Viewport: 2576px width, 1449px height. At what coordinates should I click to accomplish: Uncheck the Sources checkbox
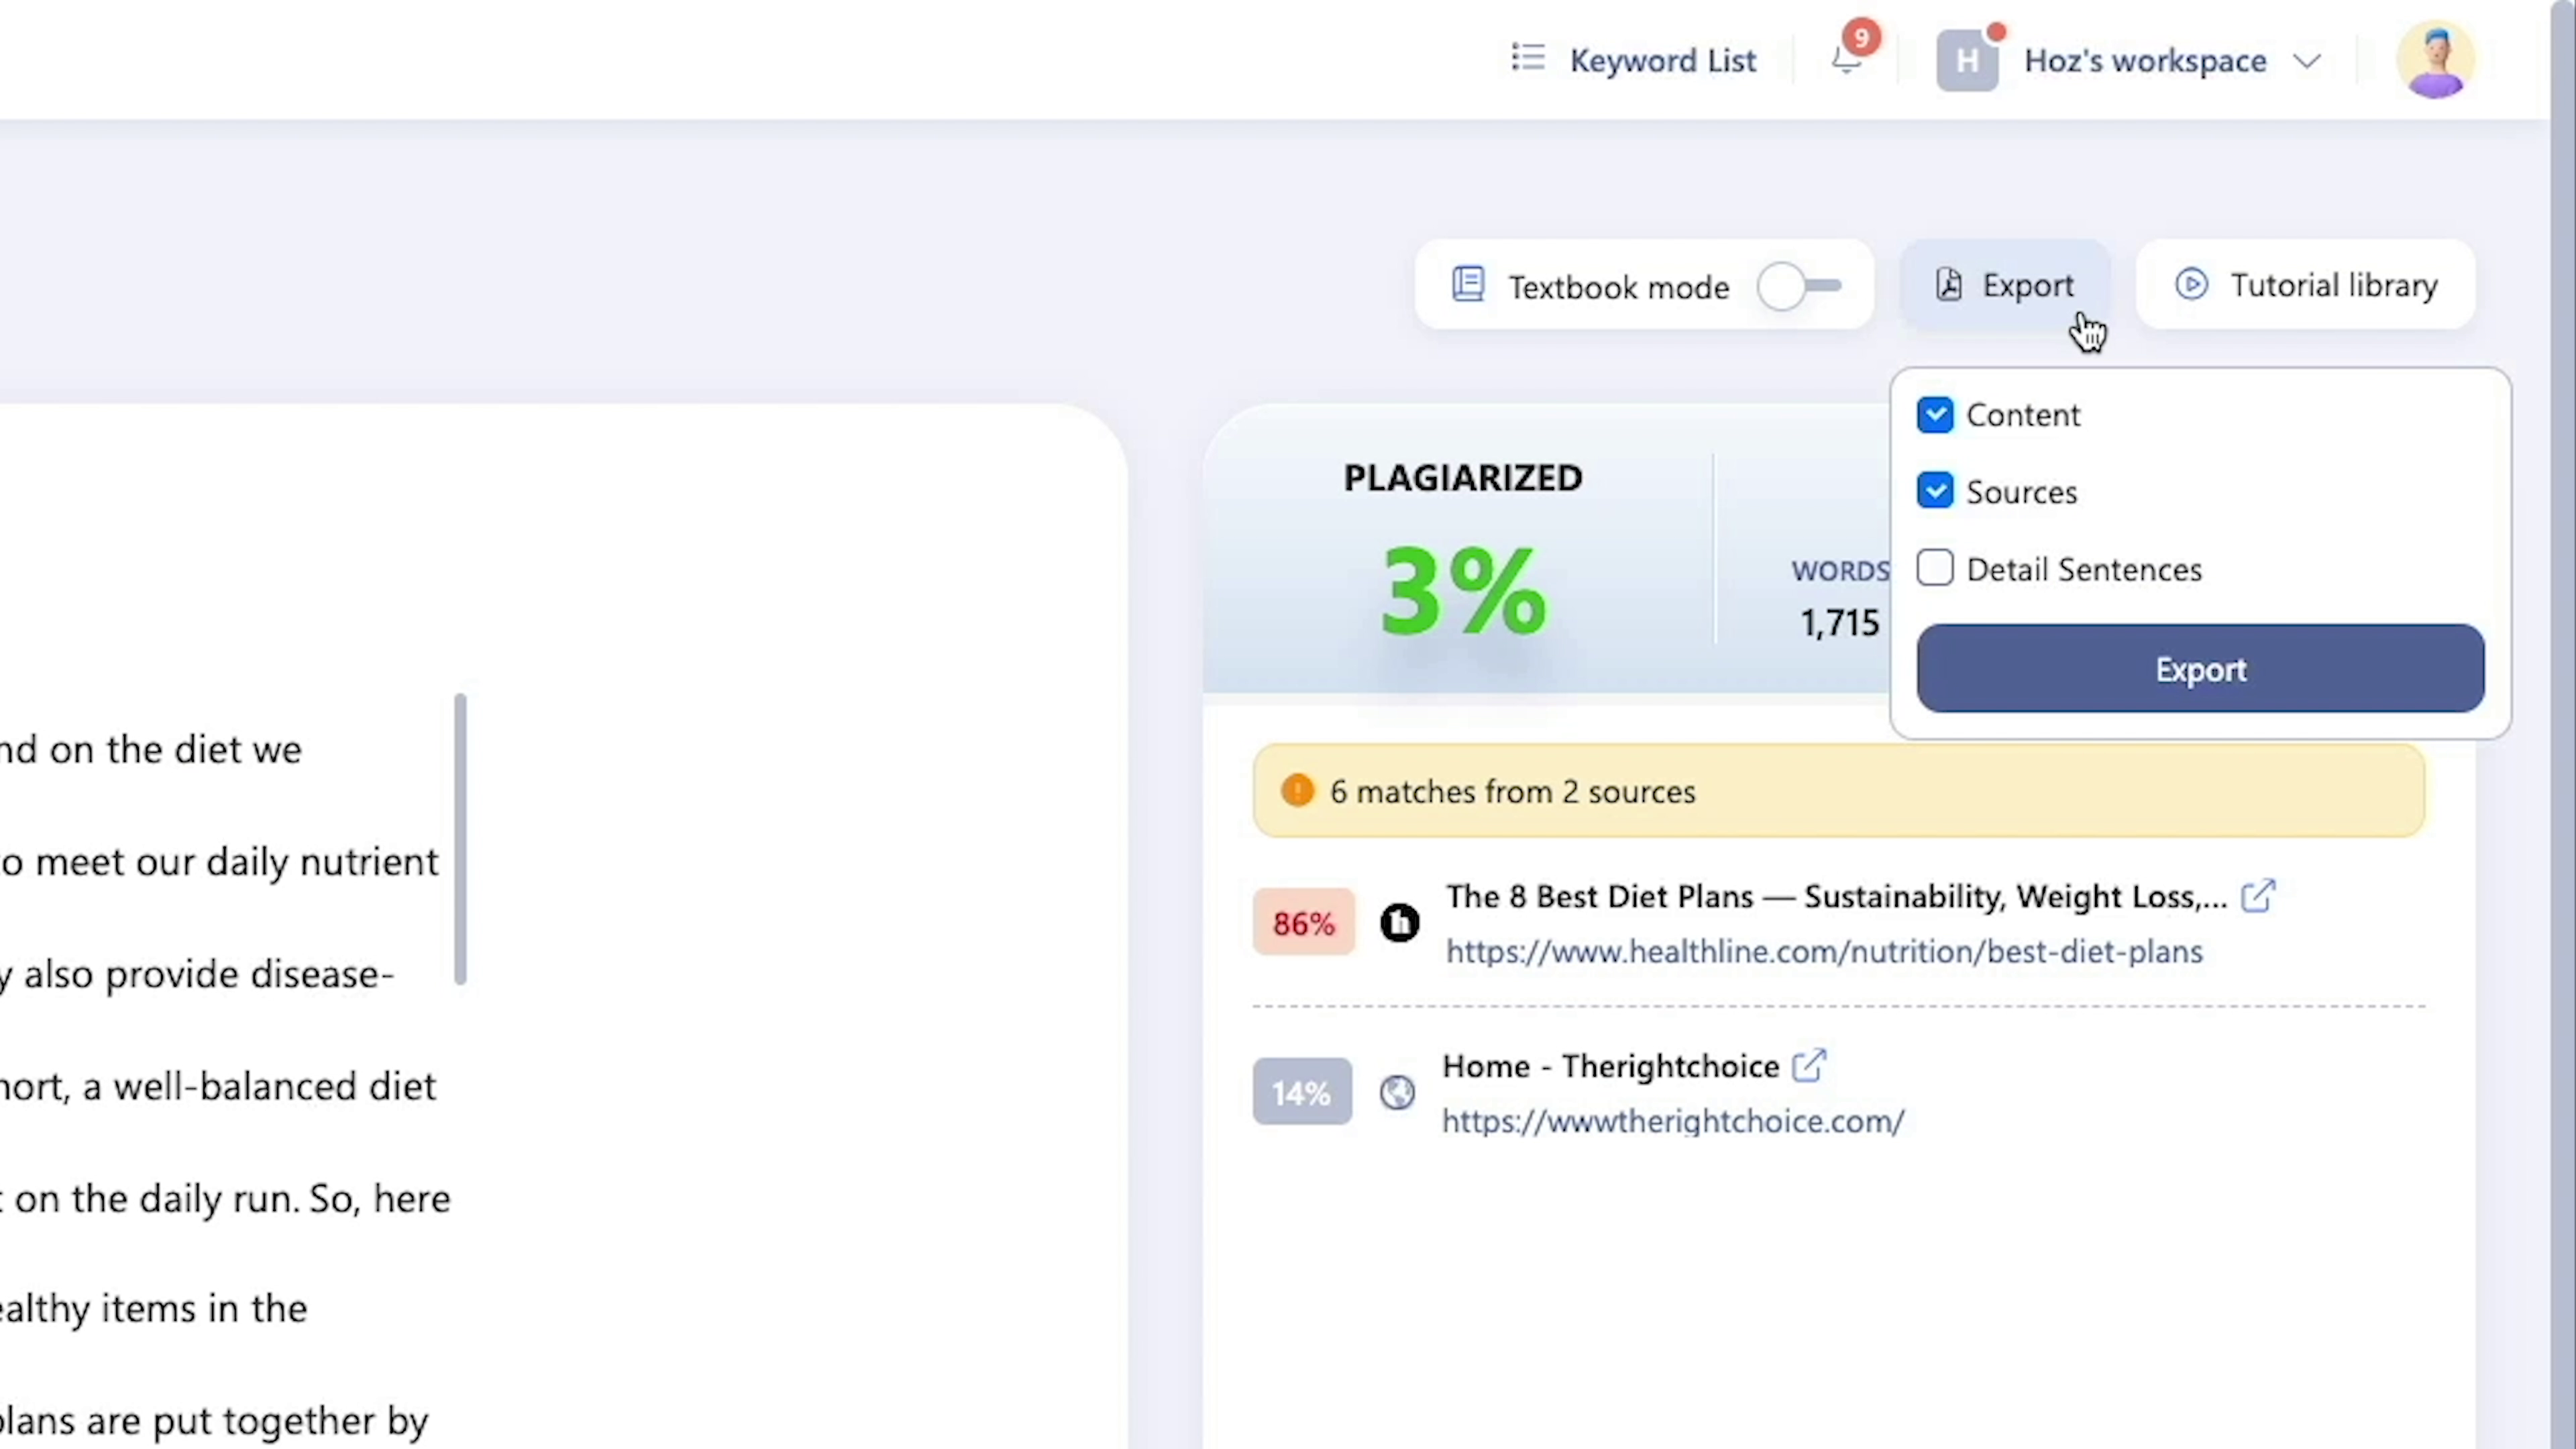[x=1935, y=491]
